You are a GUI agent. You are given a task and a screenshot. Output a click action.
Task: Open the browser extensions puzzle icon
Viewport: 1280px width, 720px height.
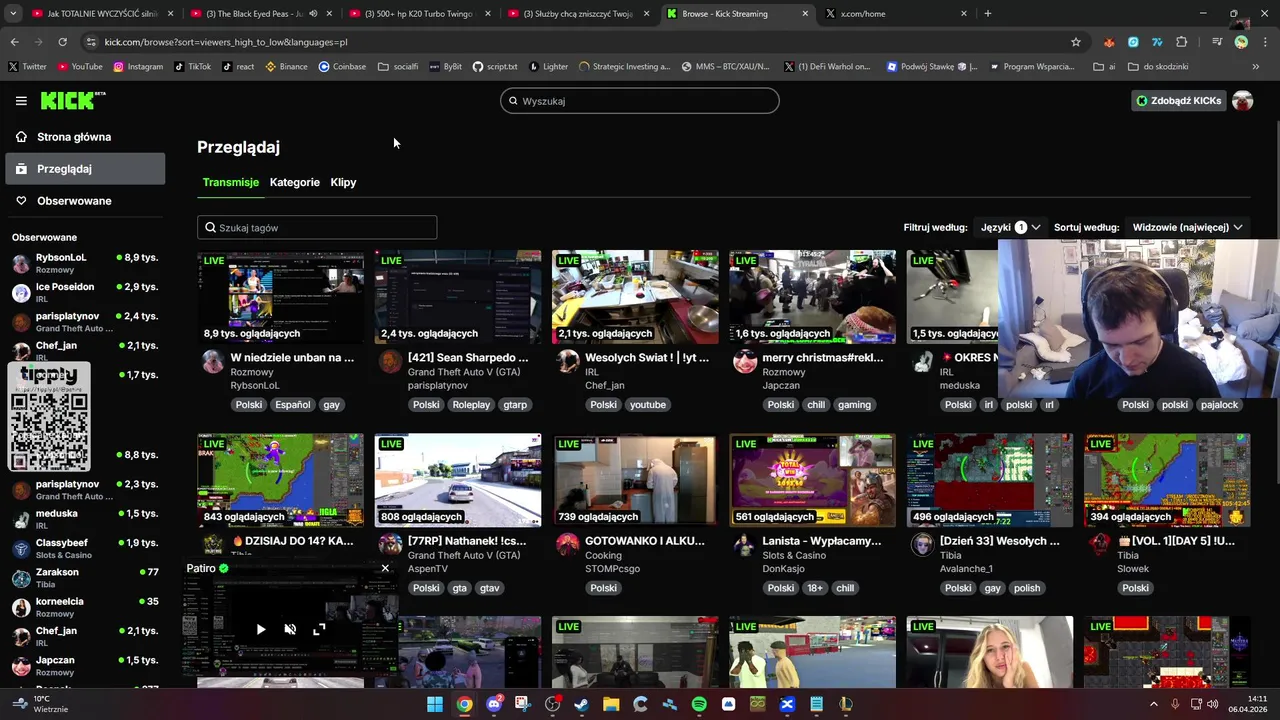(1182, 42)
